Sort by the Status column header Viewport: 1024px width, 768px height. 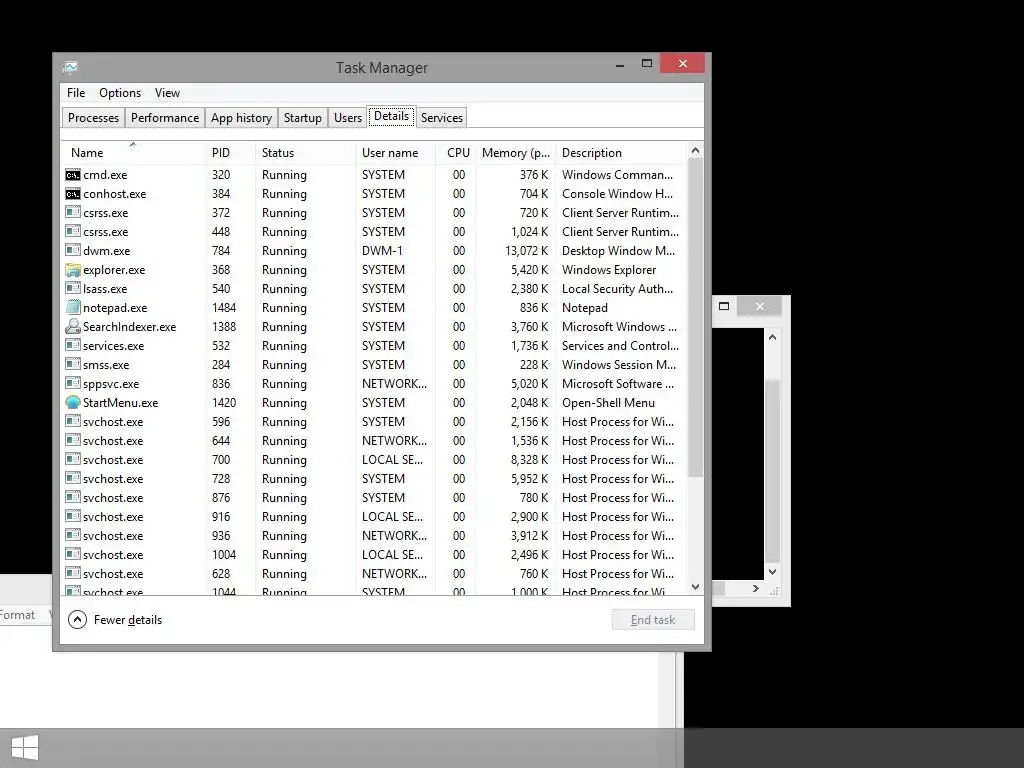[x=305, y=153]
